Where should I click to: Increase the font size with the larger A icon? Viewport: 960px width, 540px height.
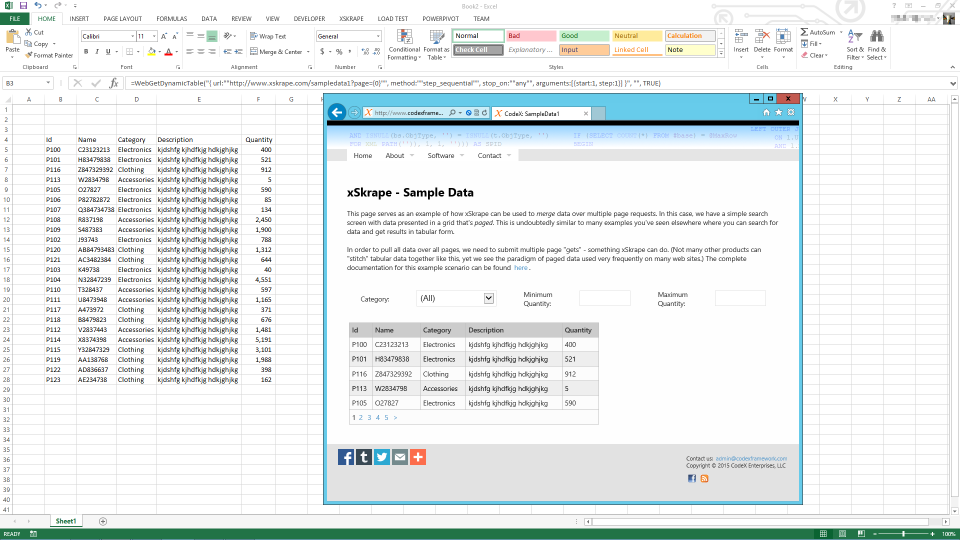[x=164, y=36]
